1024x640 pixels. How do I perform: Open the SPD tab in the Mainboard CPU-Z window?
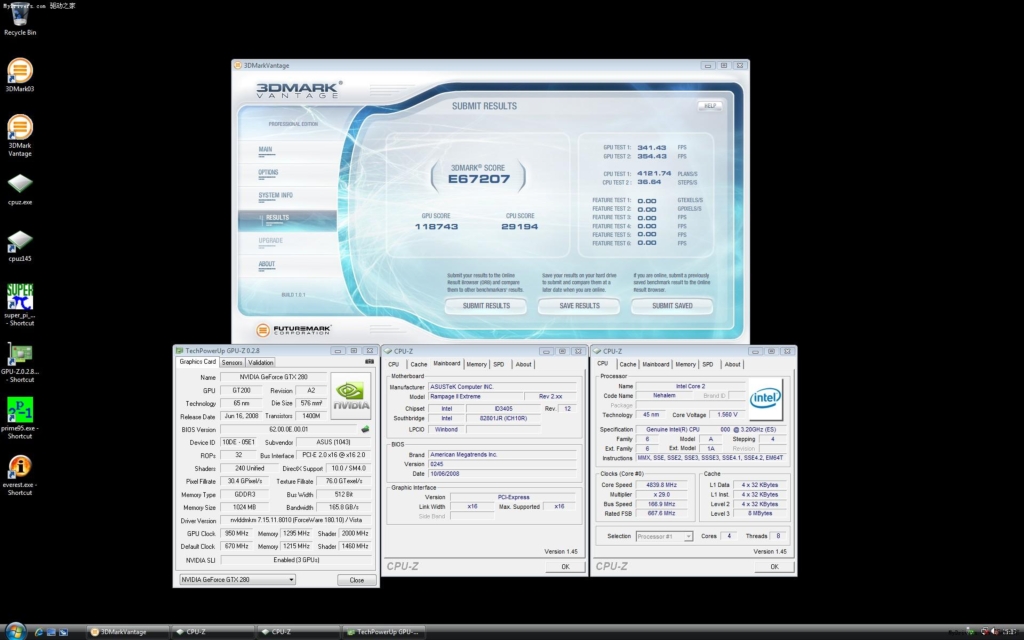[x=499, y=364]
